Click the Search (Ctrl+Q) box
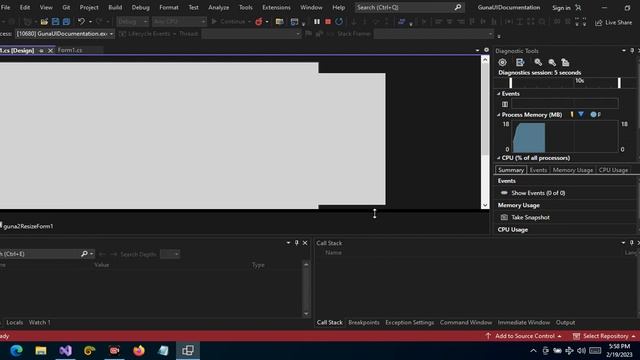This screenshot has width=640, height=360. (409, 7)
